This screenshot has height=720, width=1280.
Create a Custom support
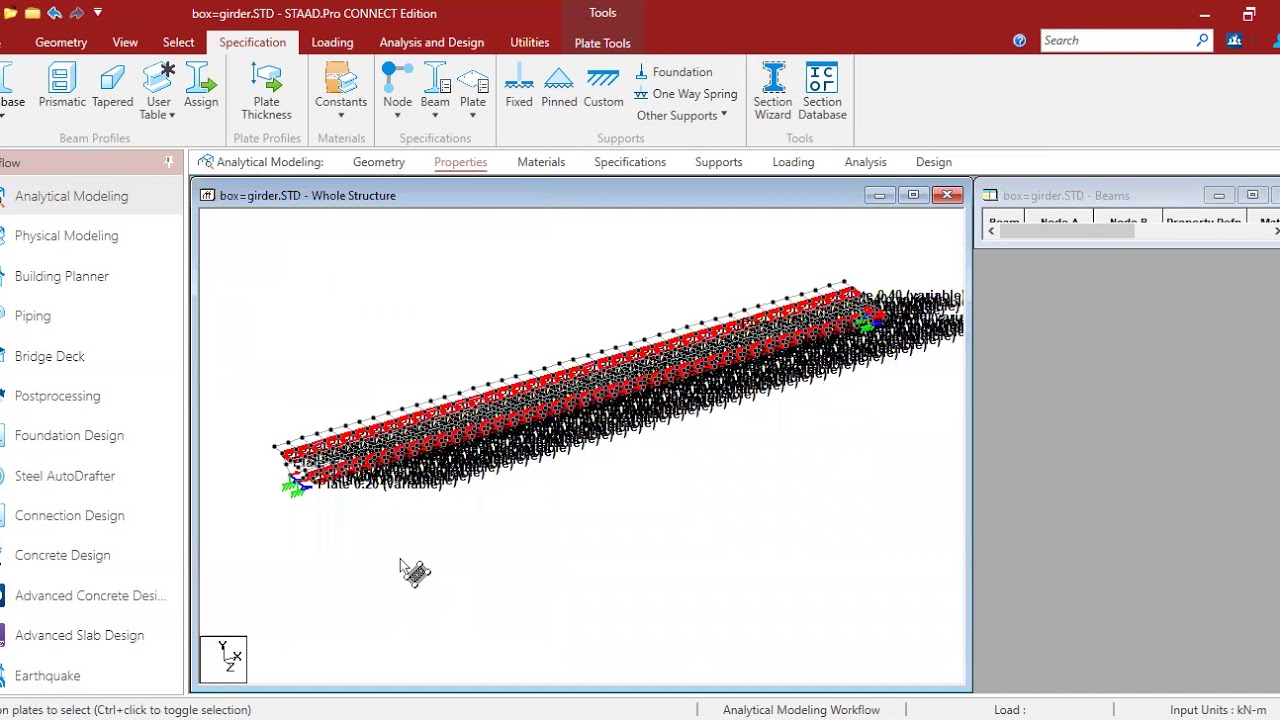point(603,86)
